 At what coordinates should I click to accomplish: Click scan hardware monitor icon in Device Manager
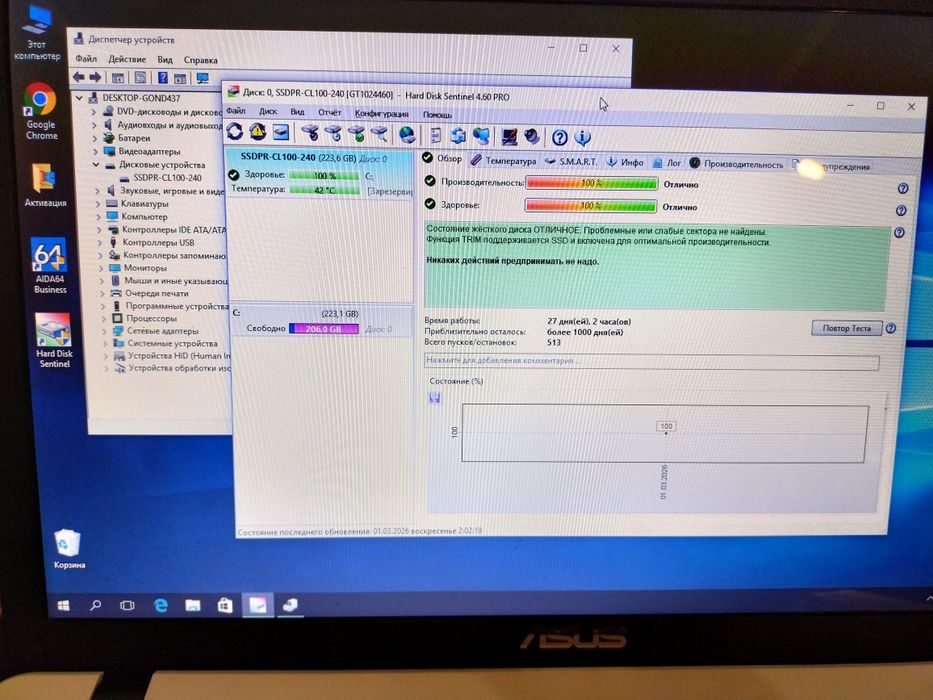pyautogui.click(x=202, y=79)
